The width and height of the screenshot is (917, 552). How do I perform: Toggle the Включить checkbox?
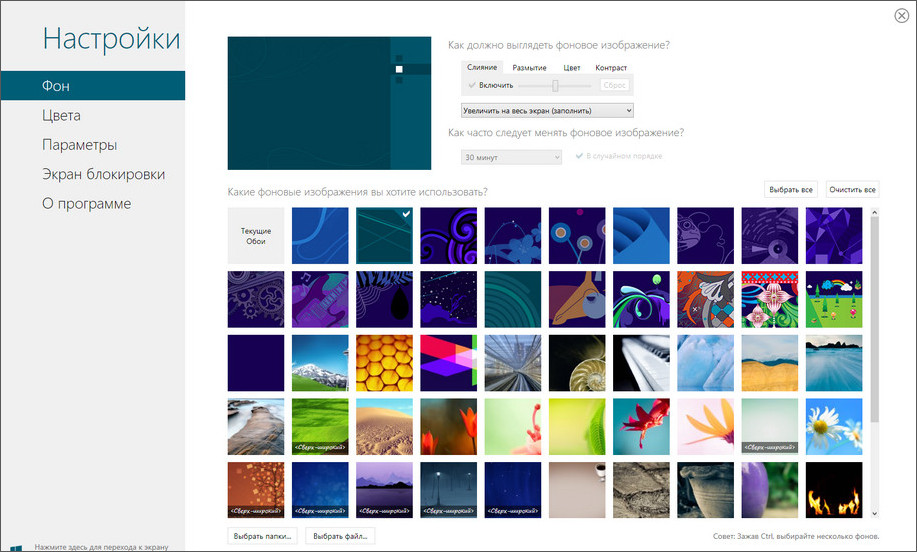tap(491, 85)
